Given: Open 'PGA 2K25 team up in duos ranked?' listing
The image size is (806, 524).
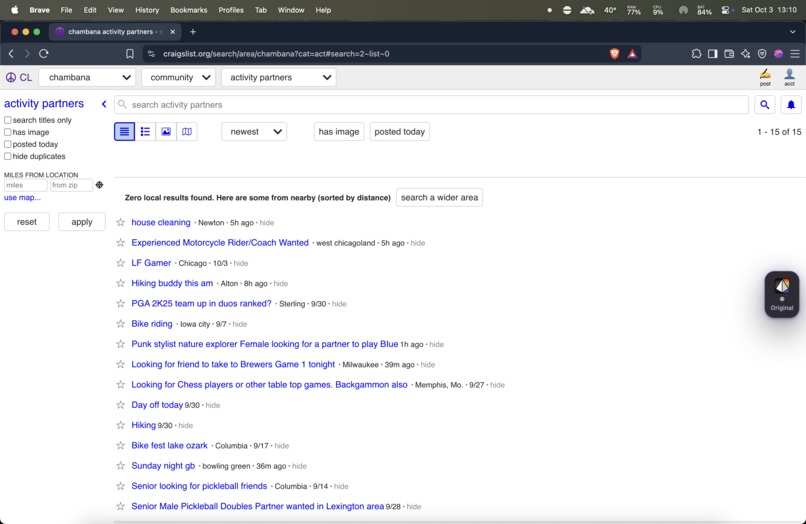Looking at the screenshot, I should tap(202, 303).
